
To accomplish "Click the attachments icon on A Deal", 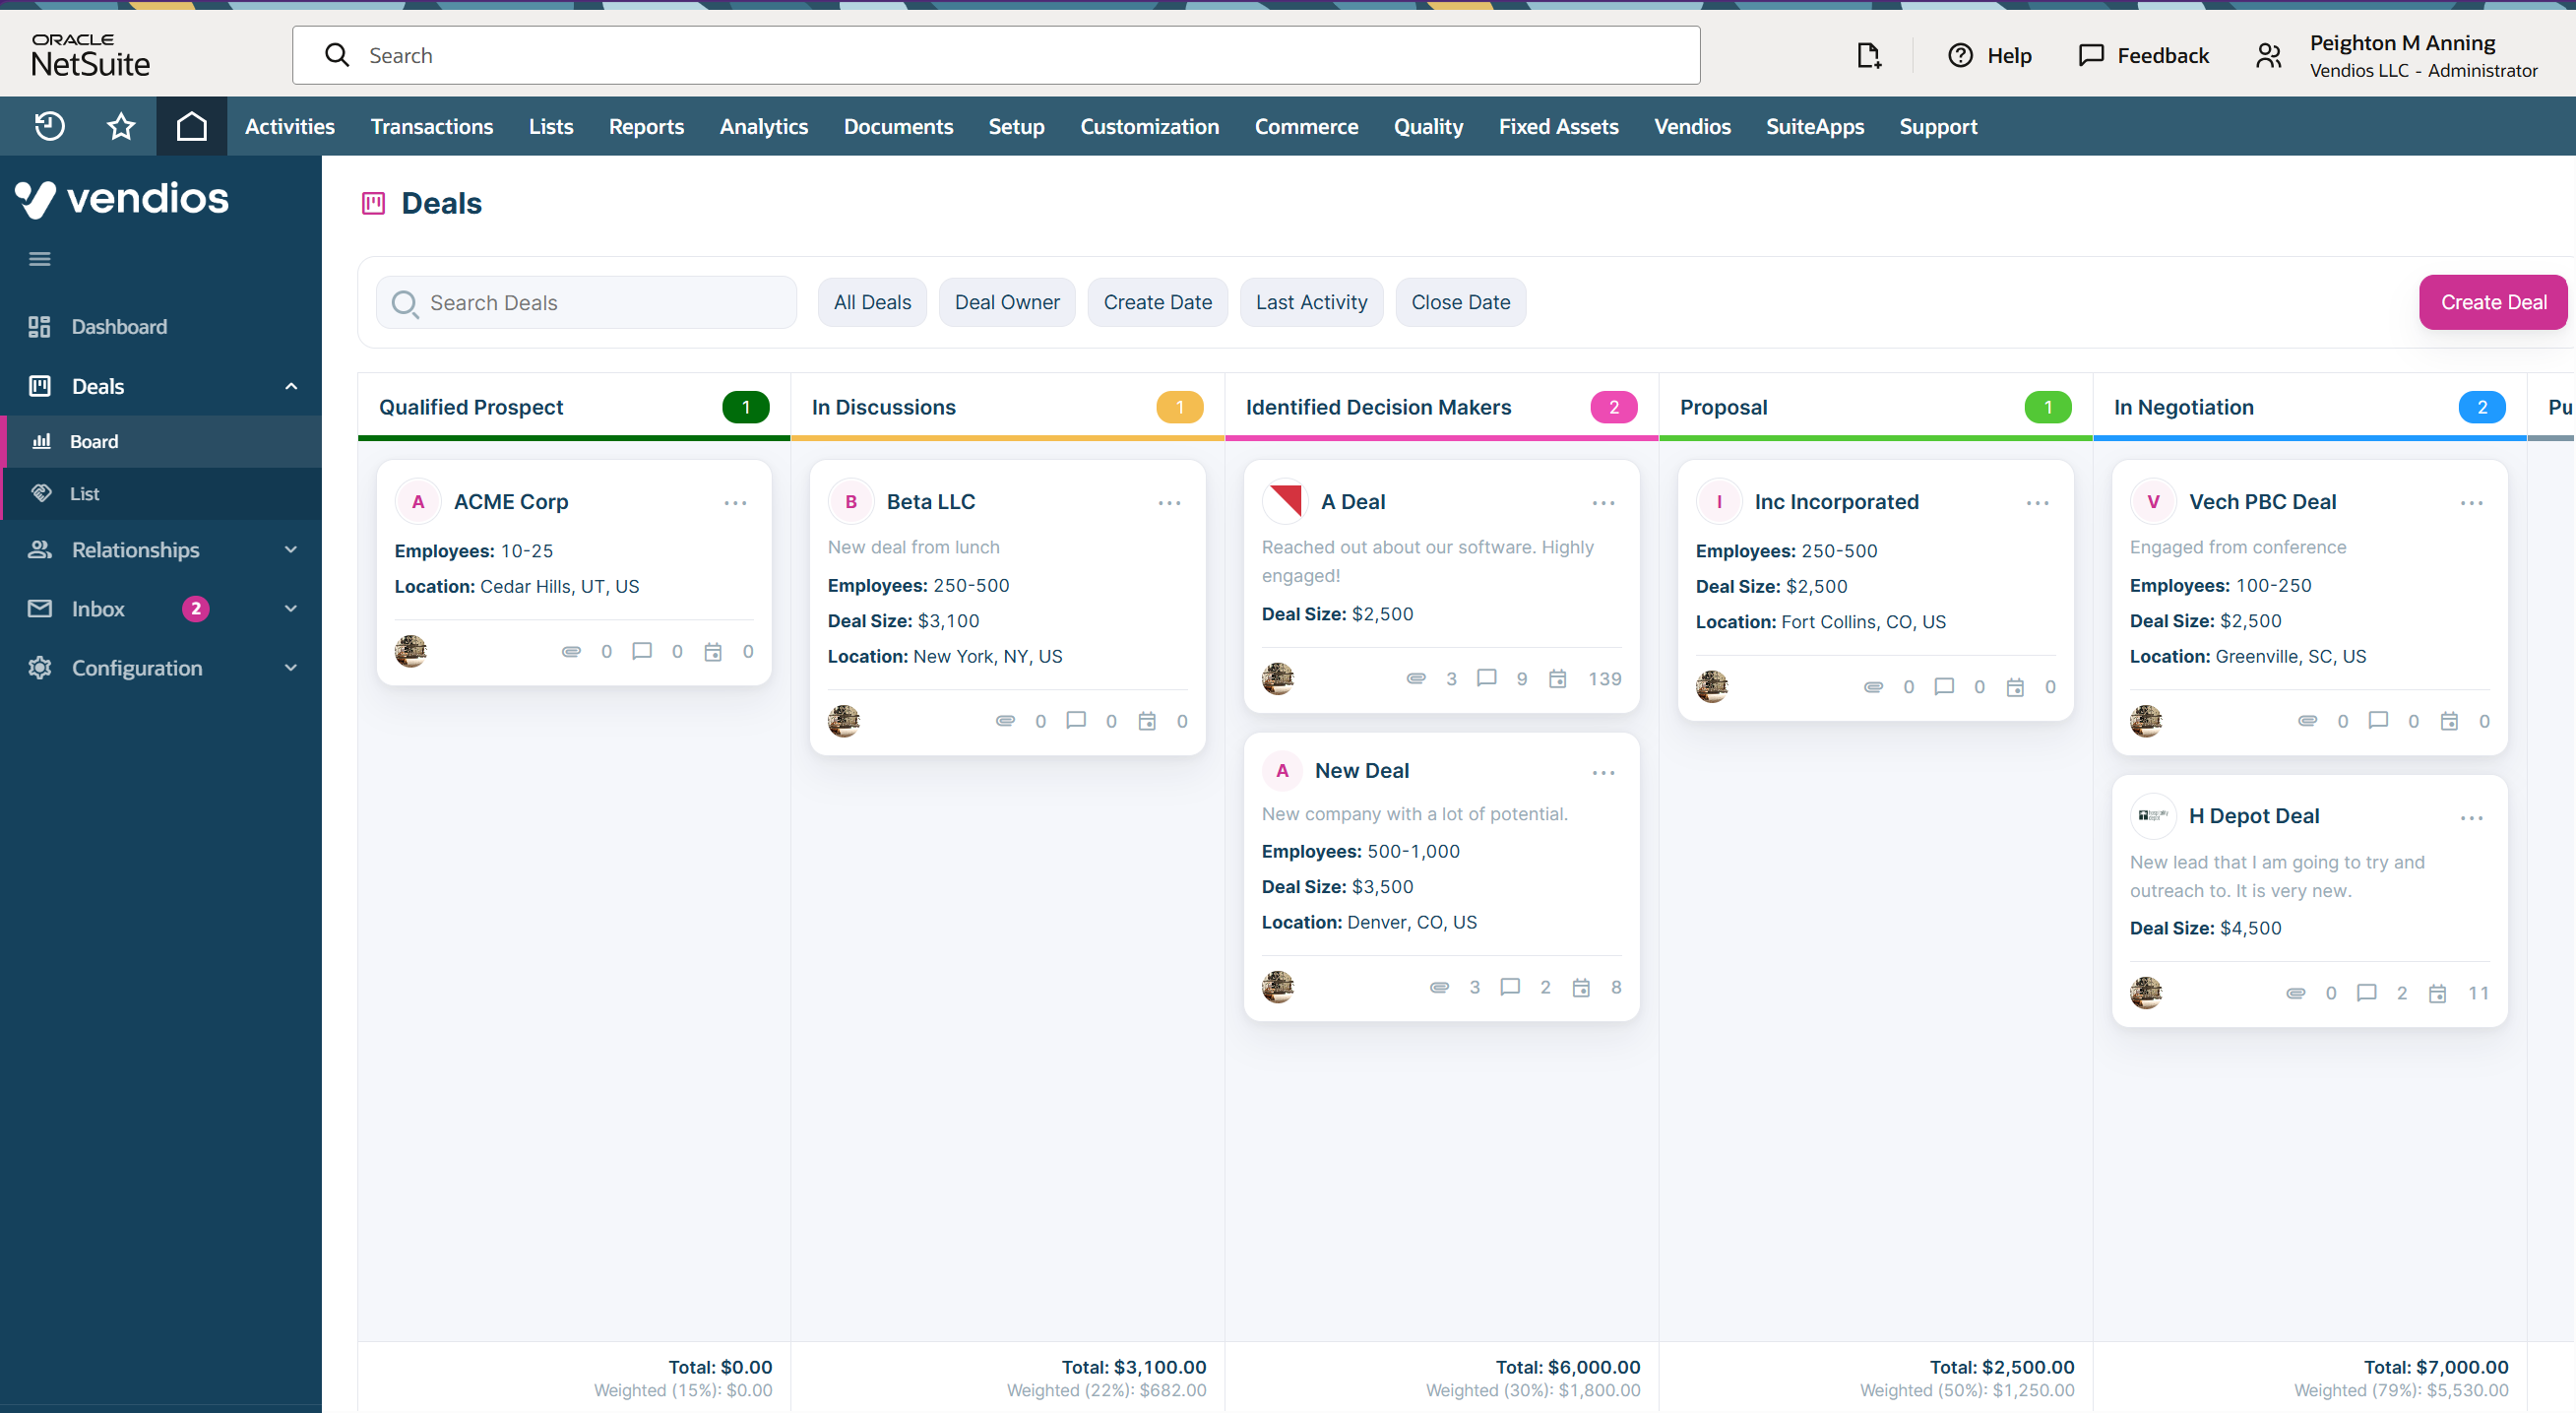I will pos(1416,679).
